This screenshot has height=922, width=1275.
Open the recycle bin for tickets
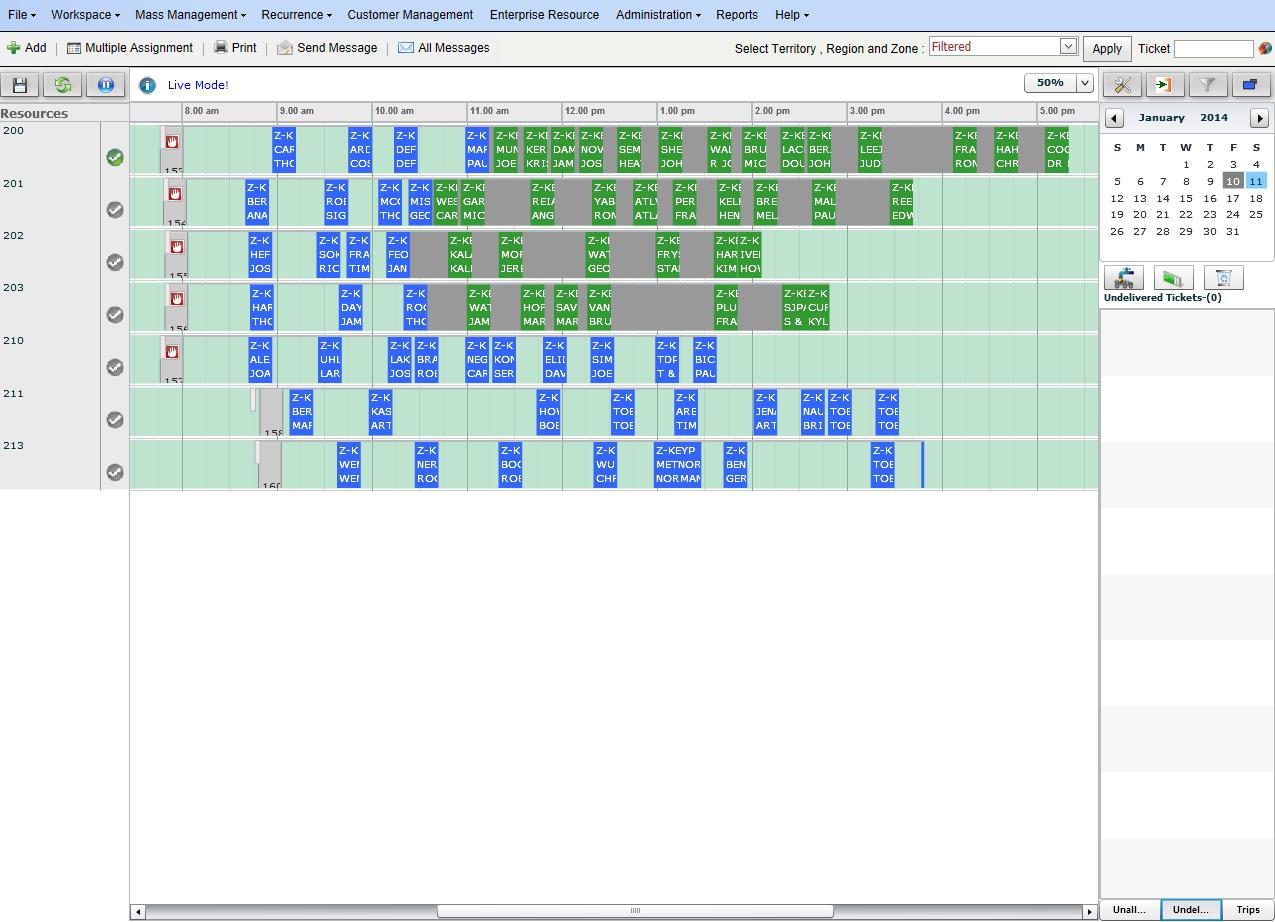tap(1223, 278)
